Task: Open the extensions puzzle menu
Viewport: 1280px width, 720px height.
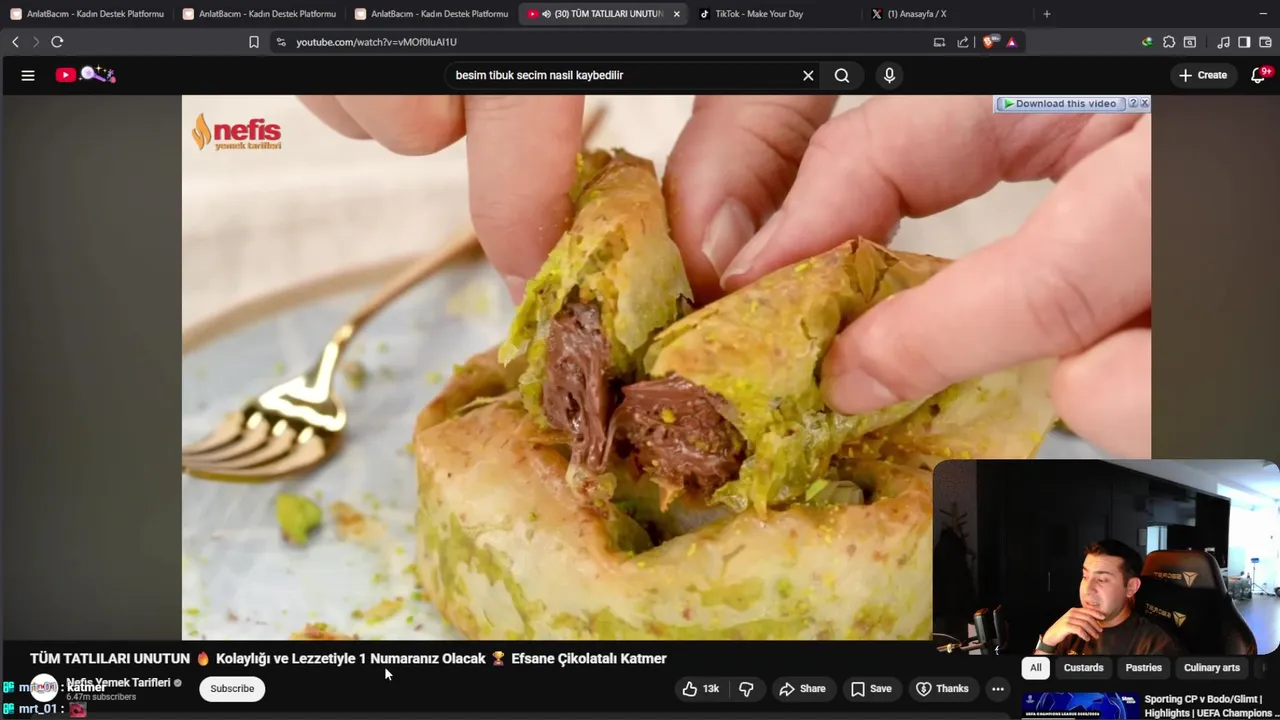Action: (1168, 42)
